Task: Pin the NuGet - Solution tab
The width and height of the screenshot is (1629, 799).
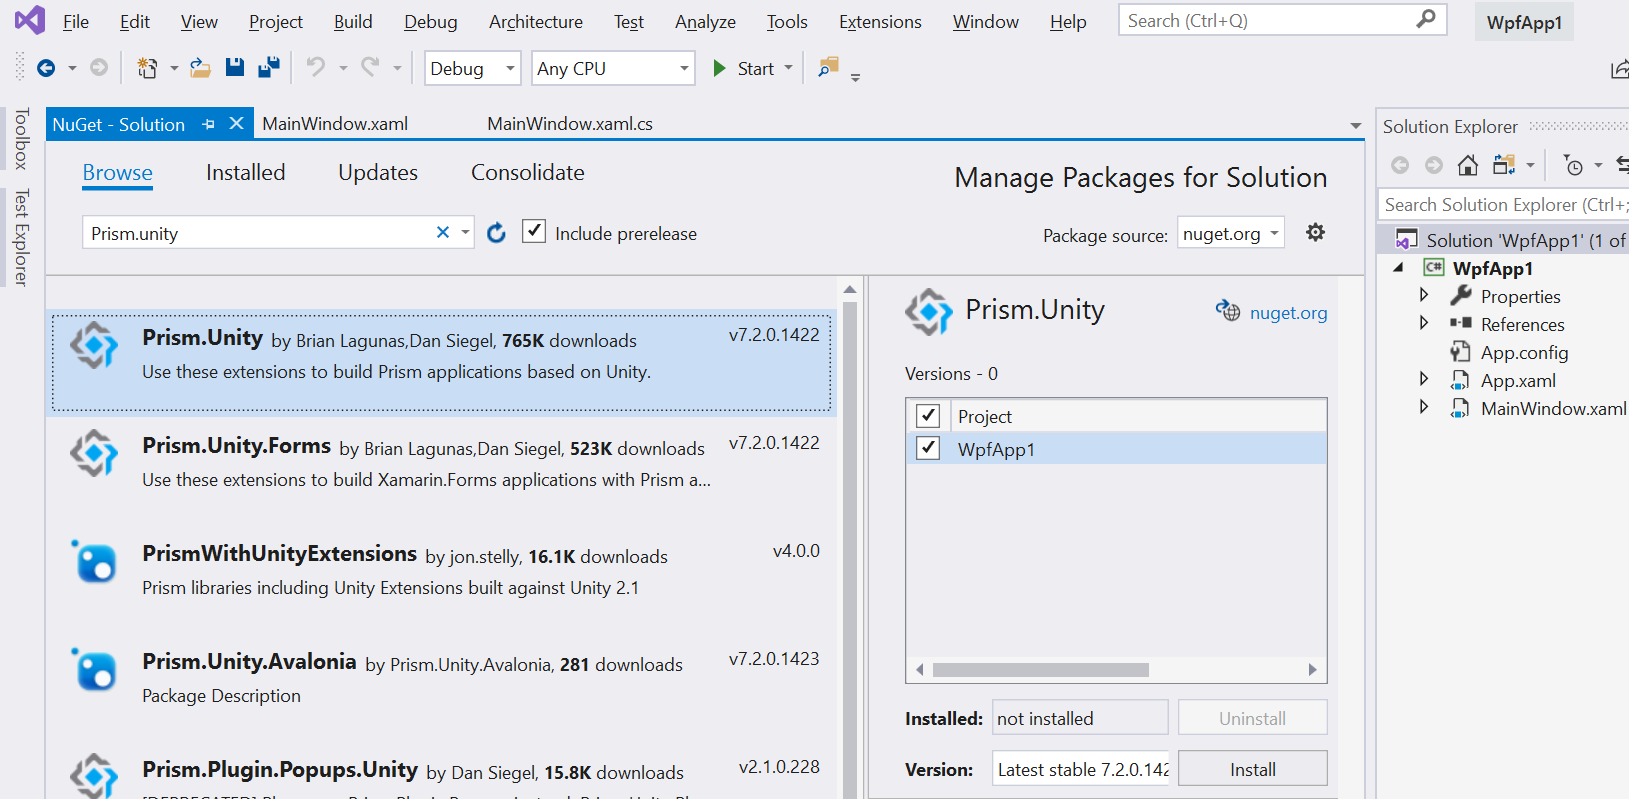Action: (209, 124)
